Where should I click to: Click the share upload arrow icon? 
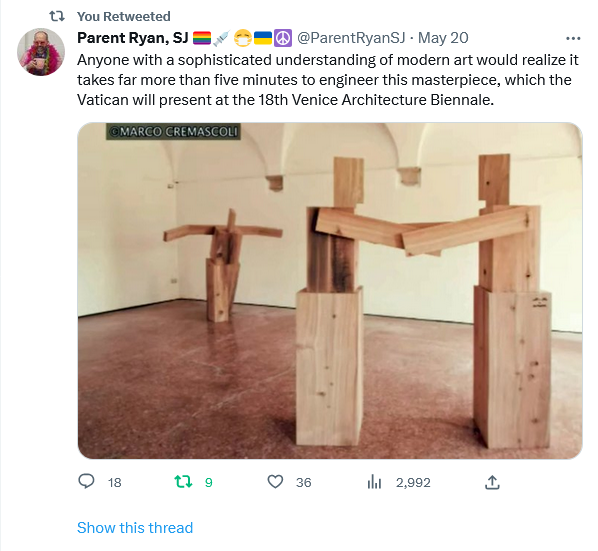492,482
